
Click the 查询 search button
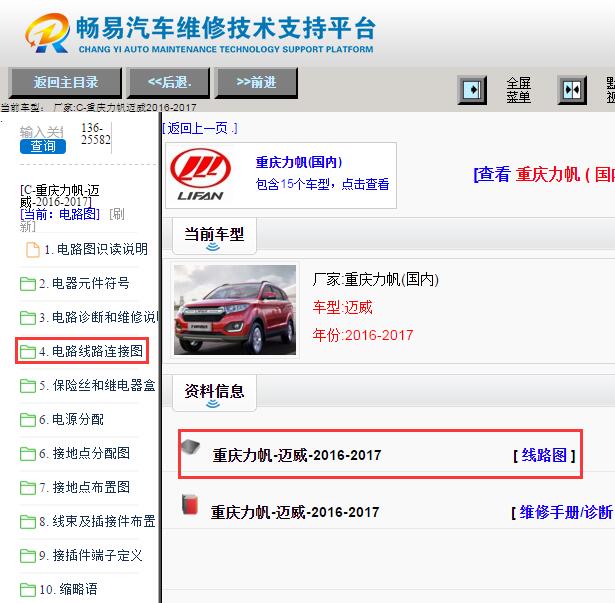(x=43, y=146)
